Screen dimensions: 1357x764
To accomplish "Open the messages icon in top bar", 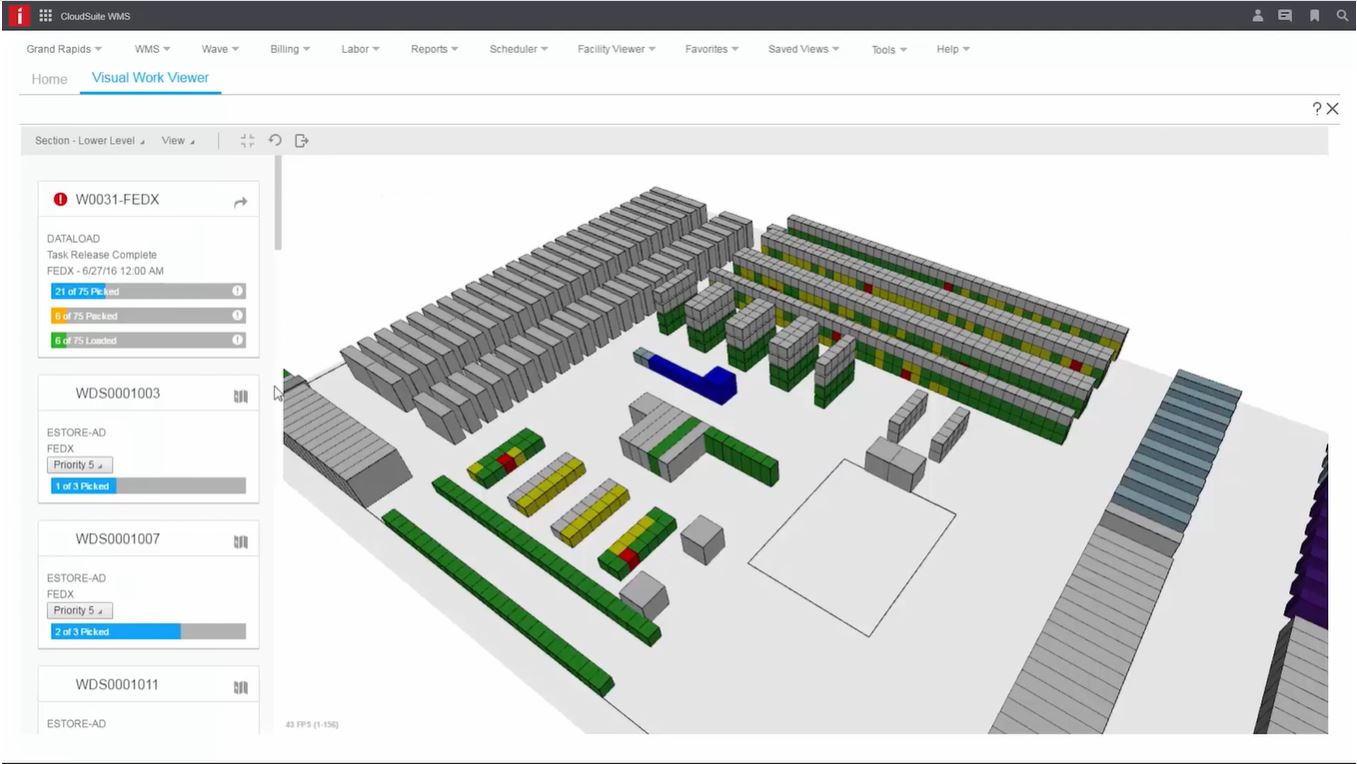I will click(x=1285, y=15).
